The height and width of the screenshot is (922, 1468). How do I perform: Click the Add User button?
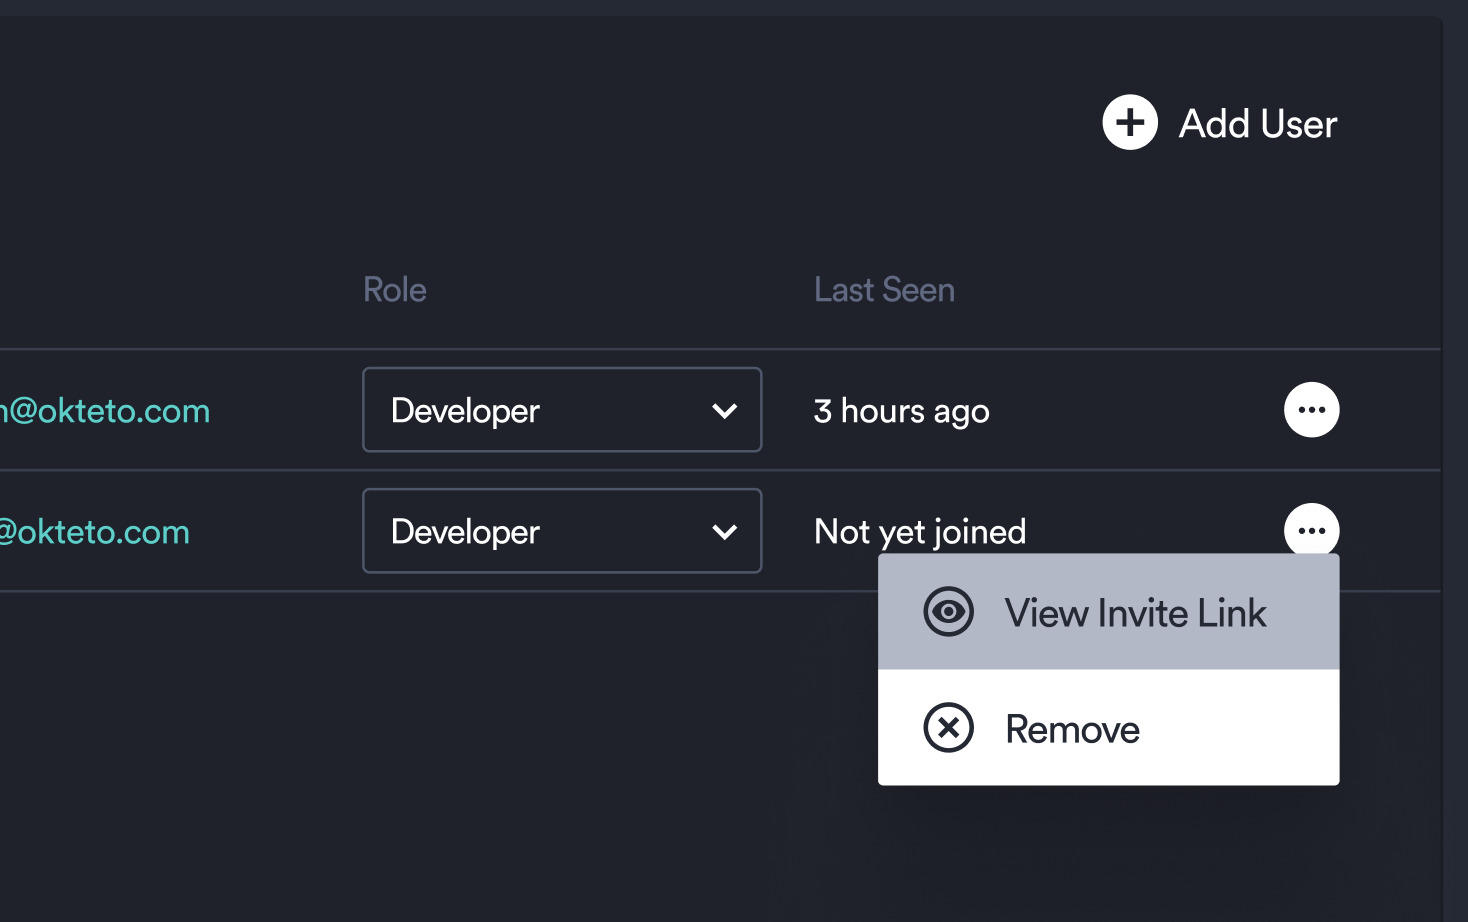click(x=1220, y=123)
